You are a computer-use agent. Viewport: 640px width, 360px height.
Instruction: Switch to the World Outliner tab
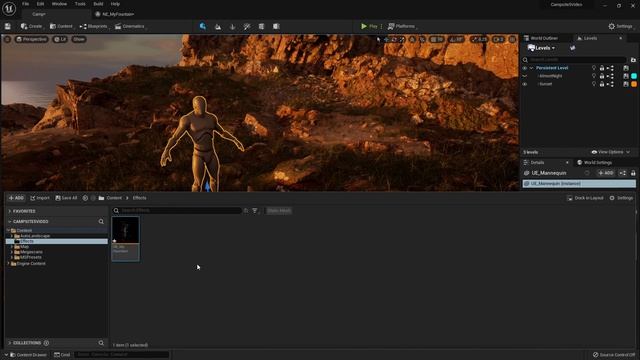pyautogui.click(x=541, y=38)
